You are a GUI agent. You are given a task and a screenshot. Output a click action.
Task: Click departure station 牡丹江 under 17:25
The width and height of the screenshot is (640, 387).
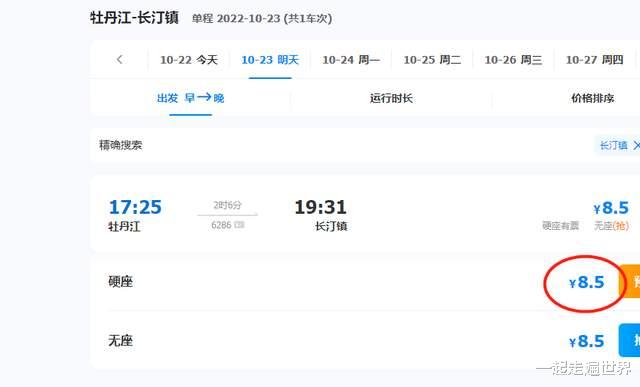coord(124,226)
